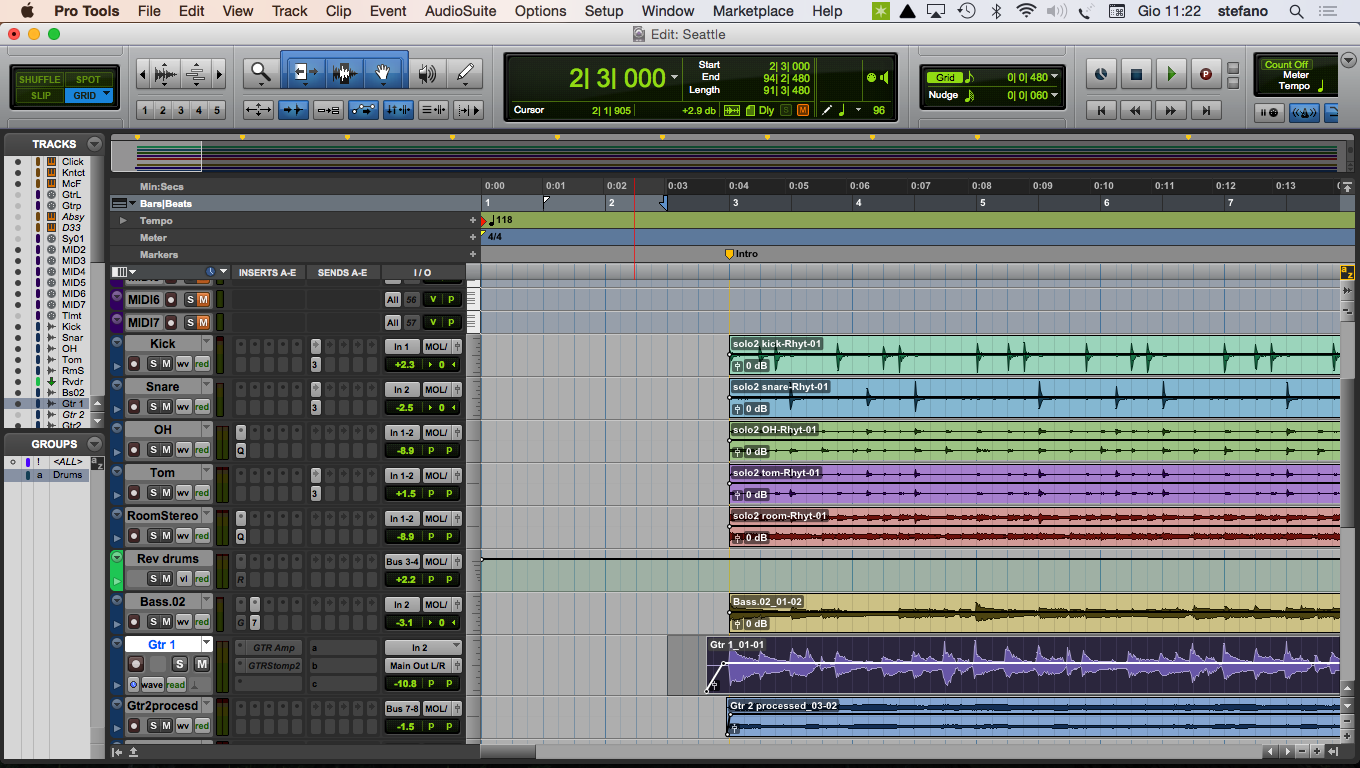The image size is (1360, 768).
Task: Stop playback in the transport
Action: [1136, 74]
